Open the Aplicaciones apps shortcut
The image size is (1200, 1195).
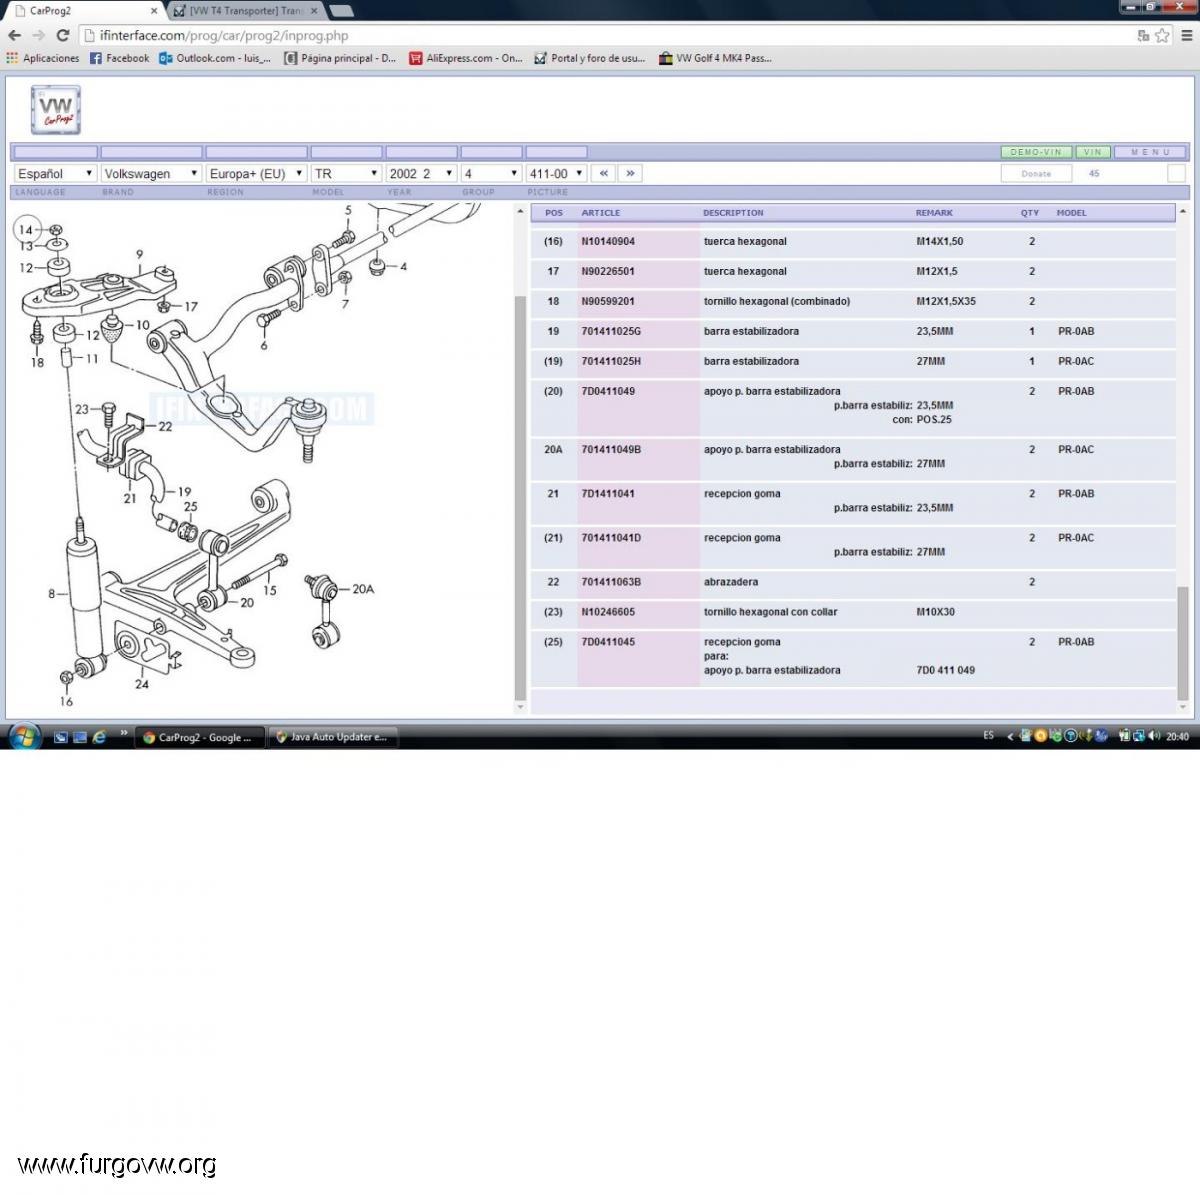click(x=43, y=58)
